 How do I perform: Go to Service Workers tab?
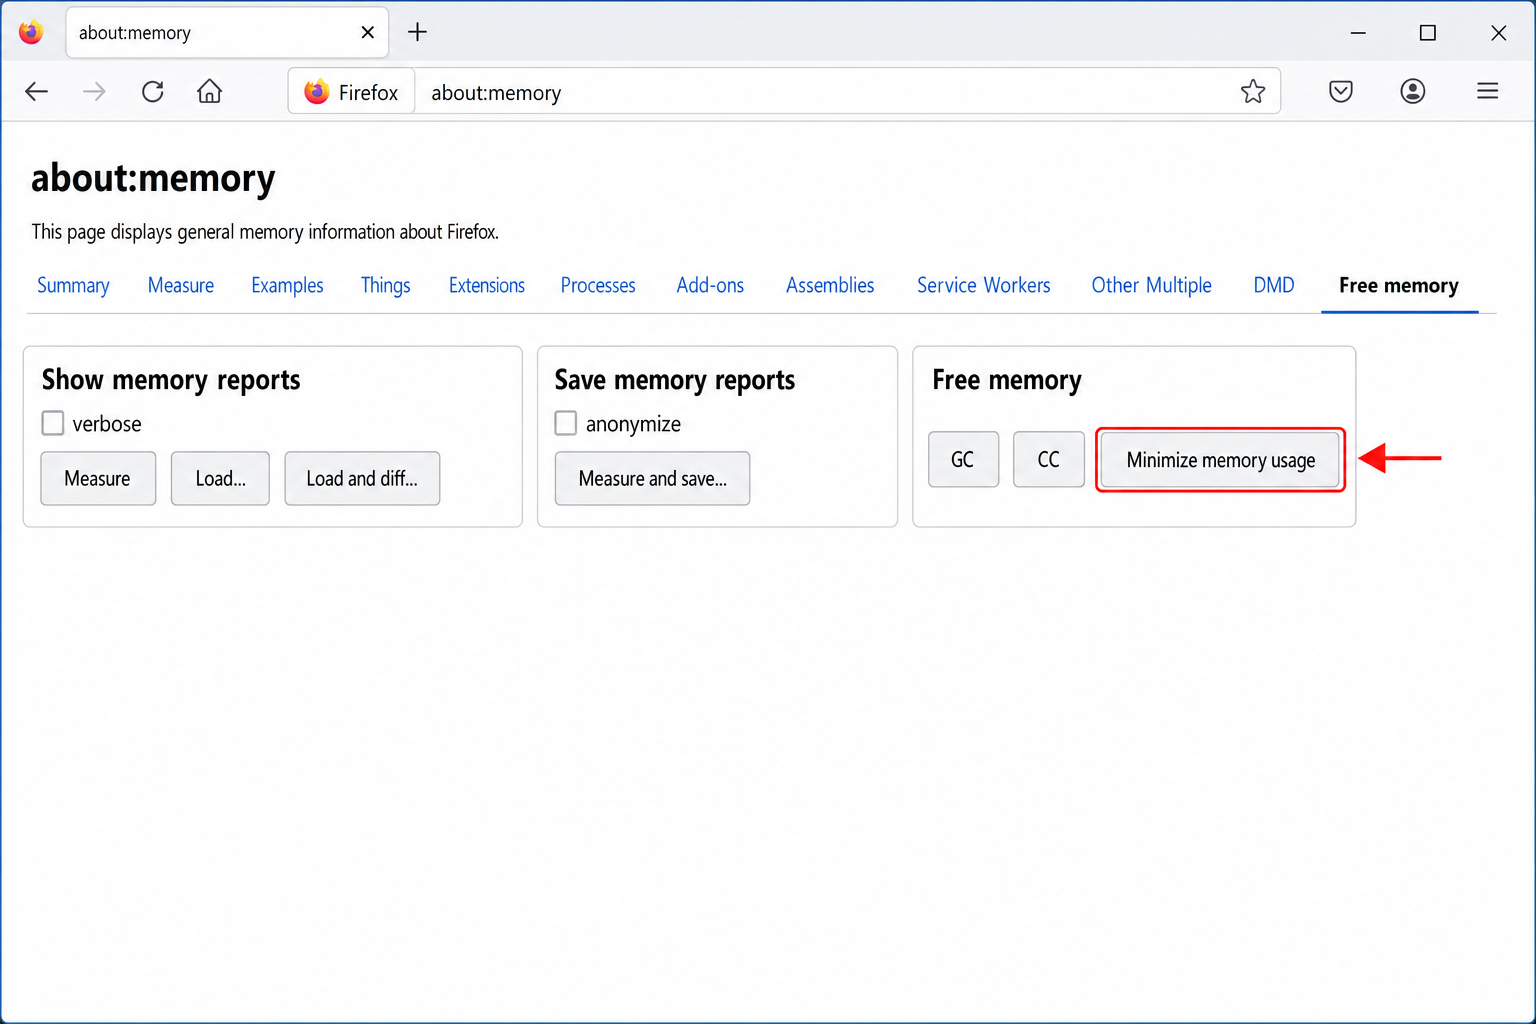[x=983, y=286]
